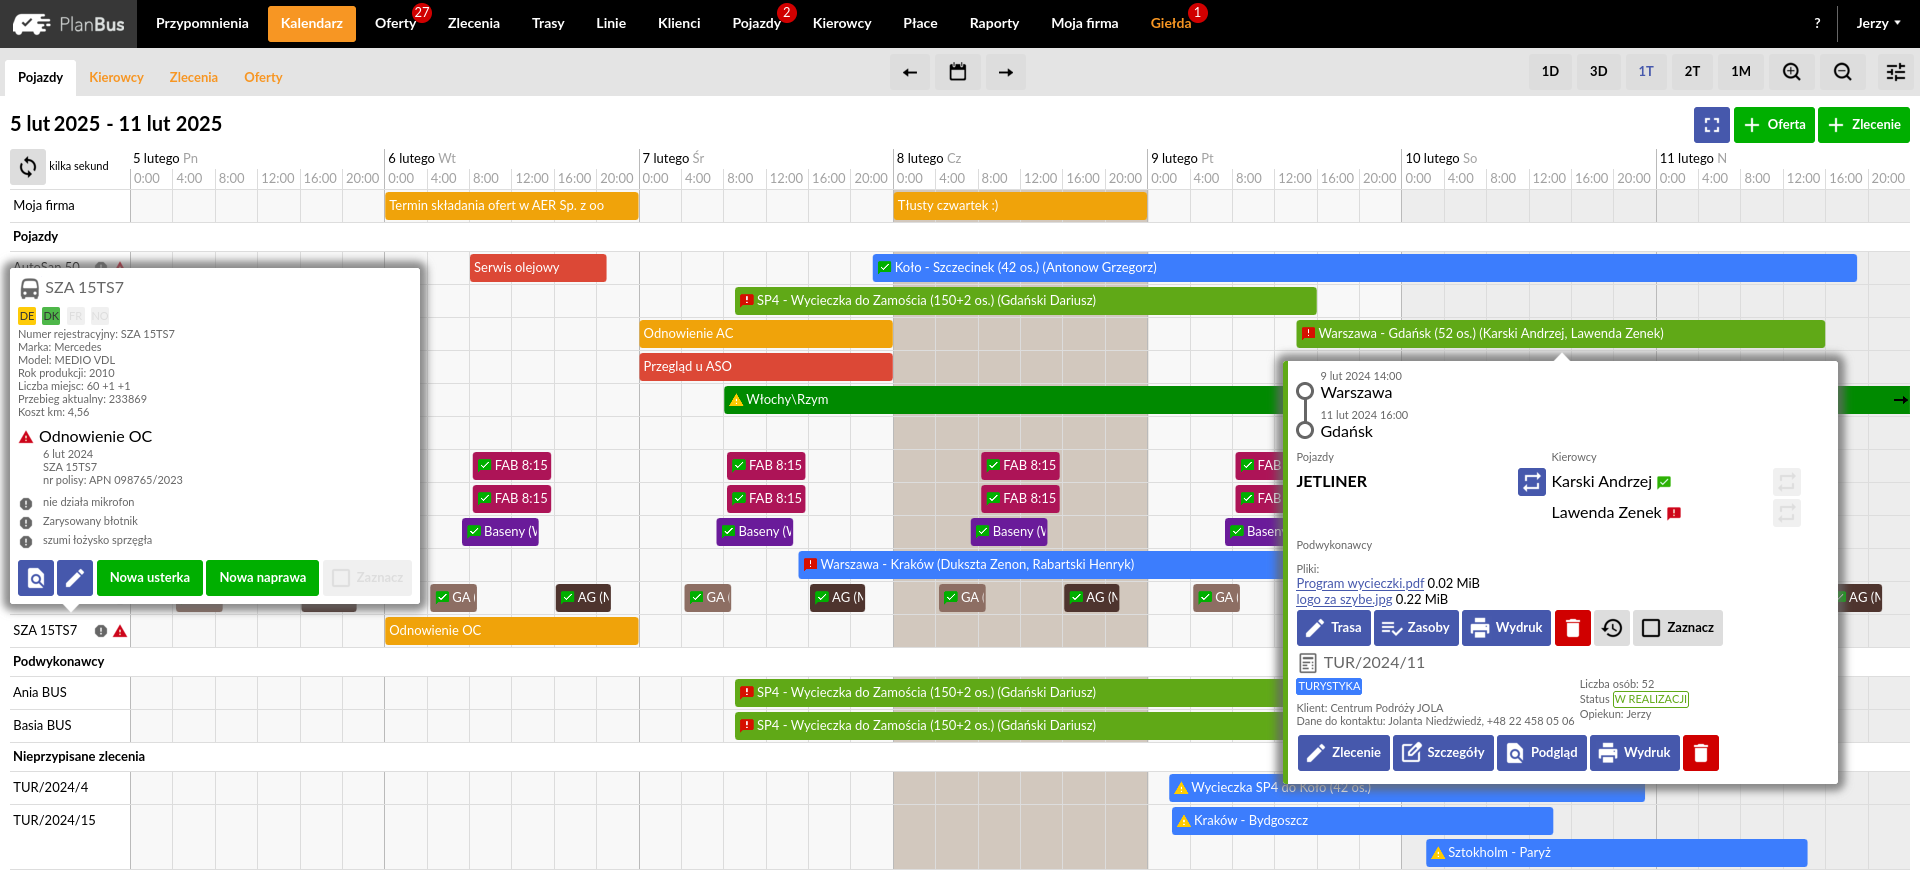The width and height of the screenshot is (1920, 874).
Task: Open the Raporty menu
Action: [994, 23]
